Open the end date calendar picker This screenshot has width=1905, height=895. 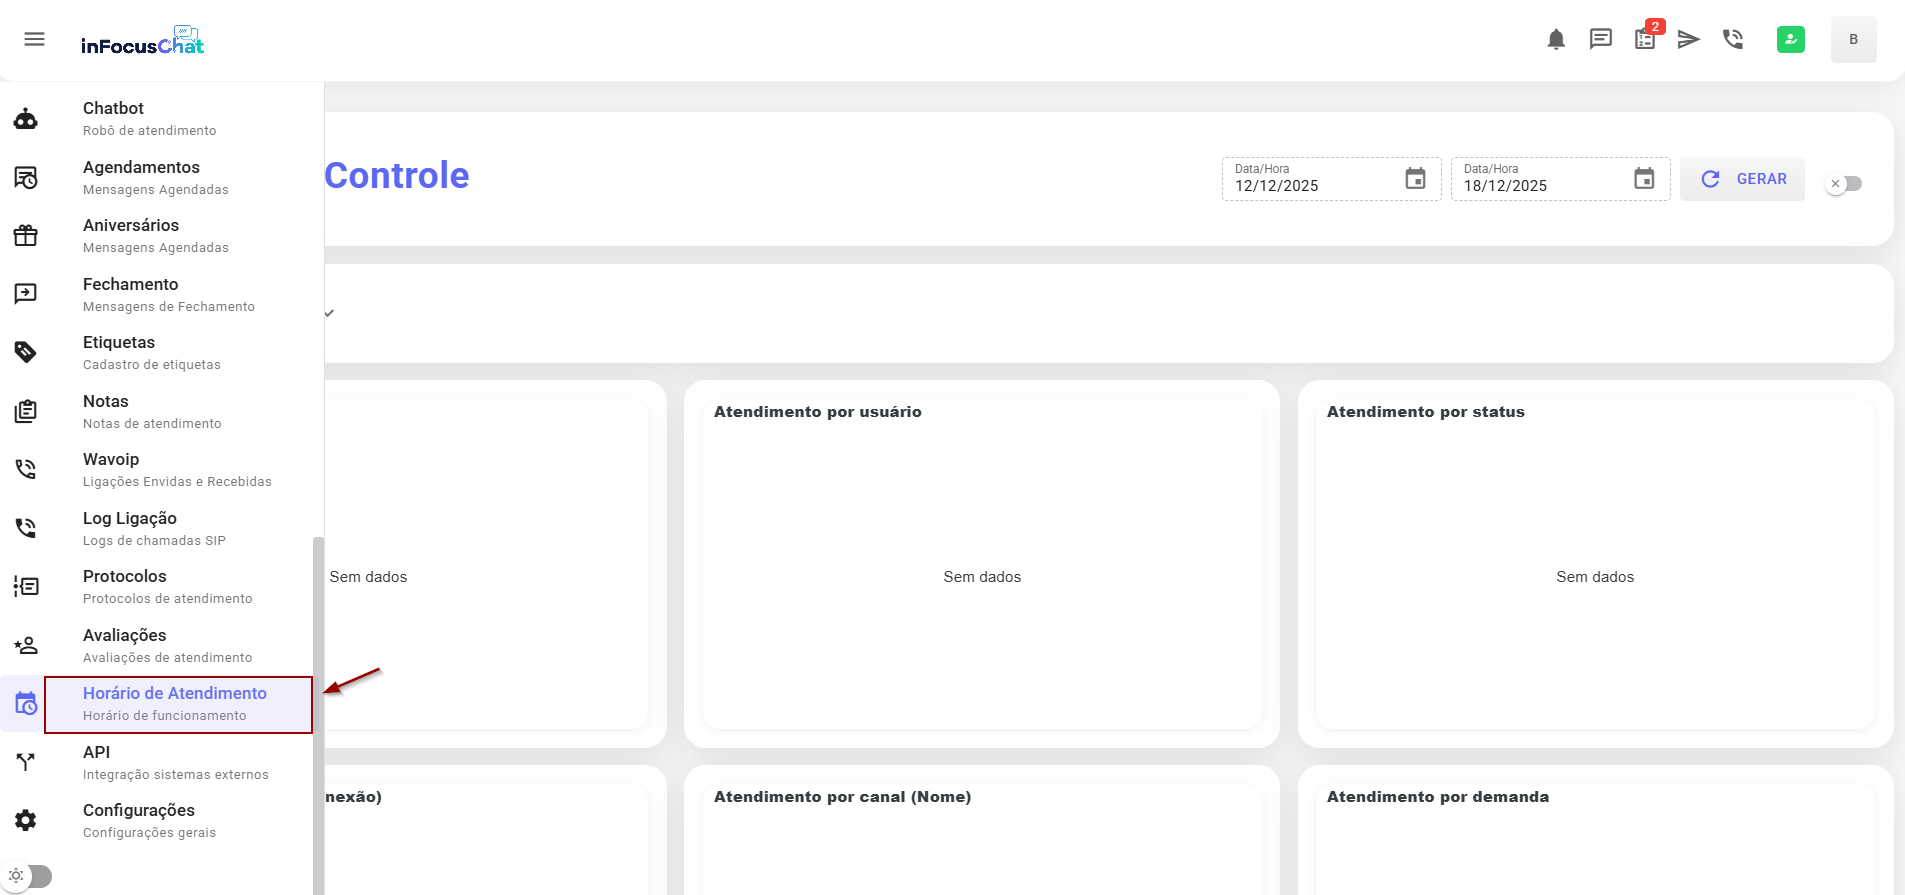[1644, 179]
